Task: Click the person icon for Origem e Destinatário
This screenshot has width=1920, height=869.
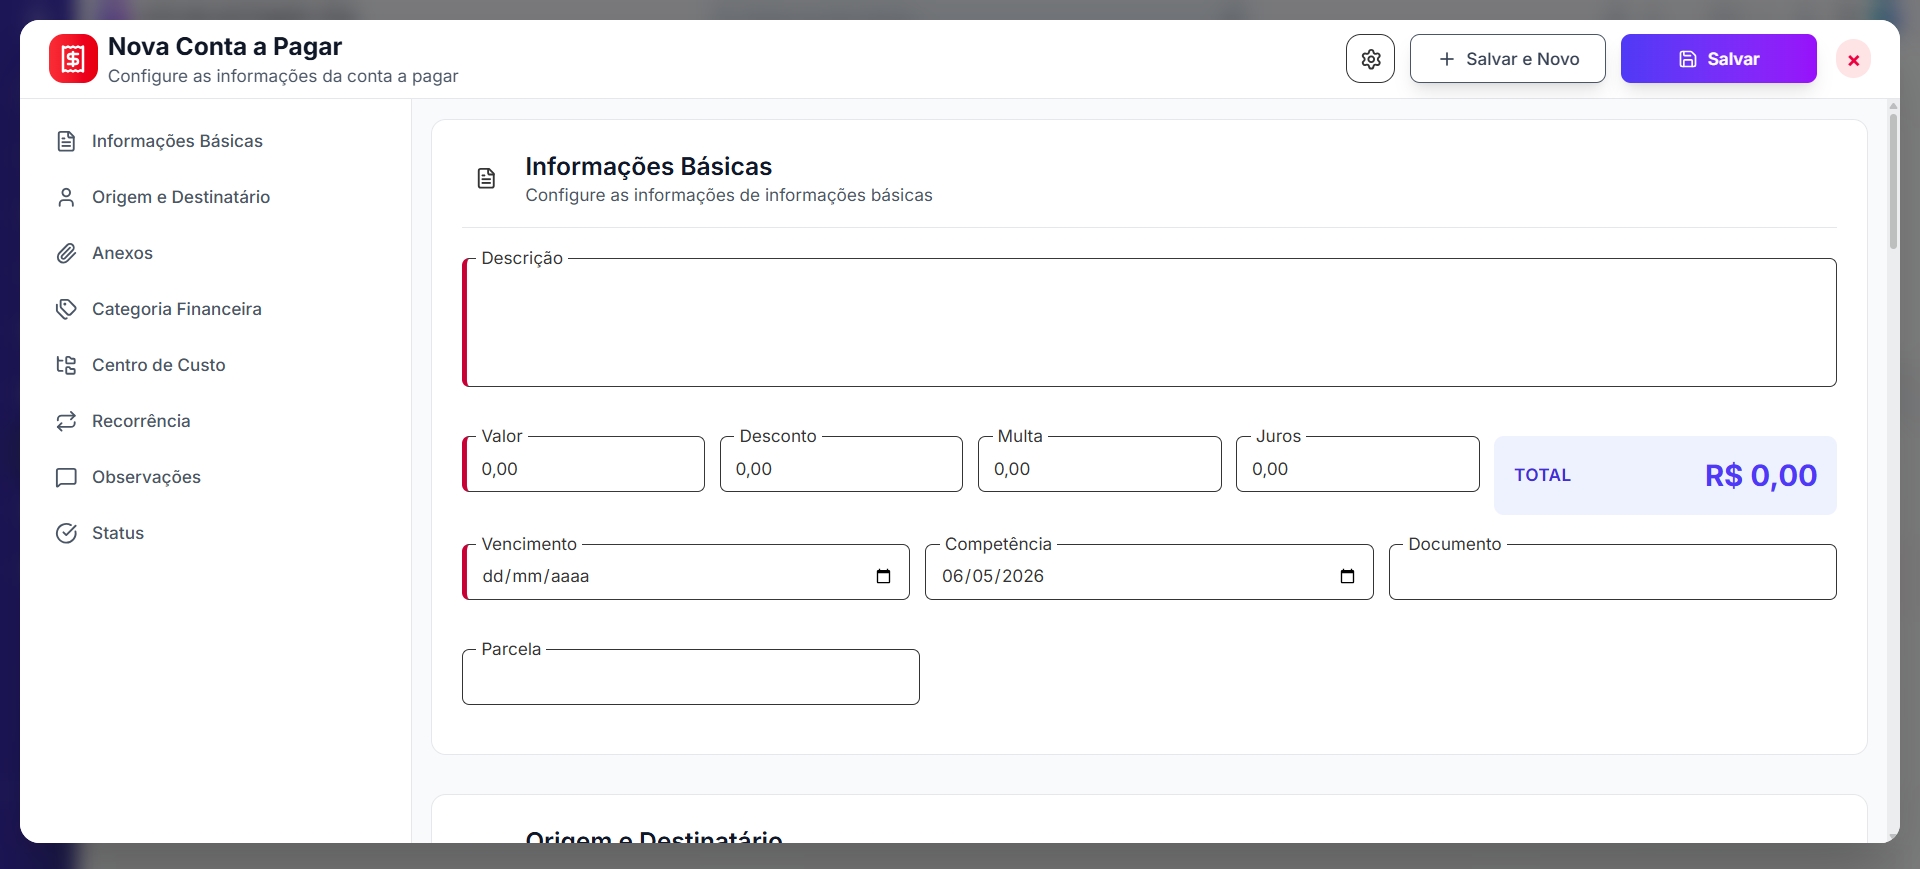Action: click(x=66, y=197)
